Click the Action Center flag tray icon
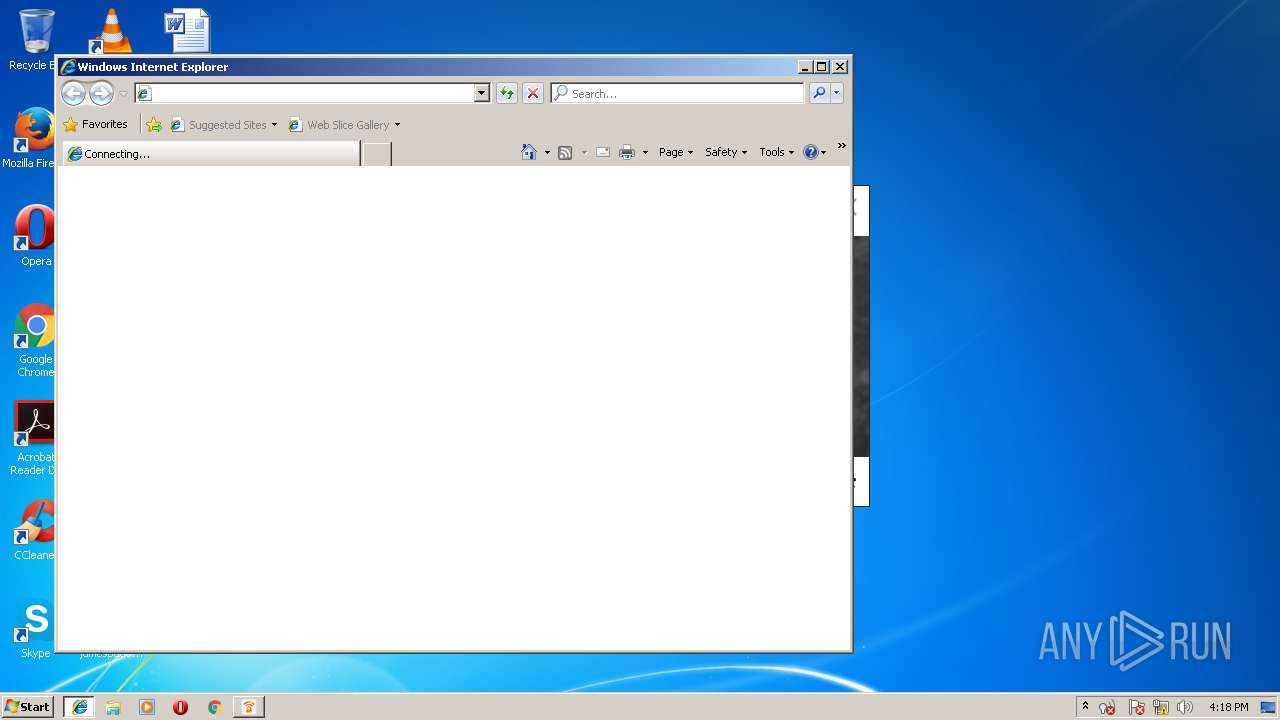This screenshot has height=720, width=1280. (1136, 707)
